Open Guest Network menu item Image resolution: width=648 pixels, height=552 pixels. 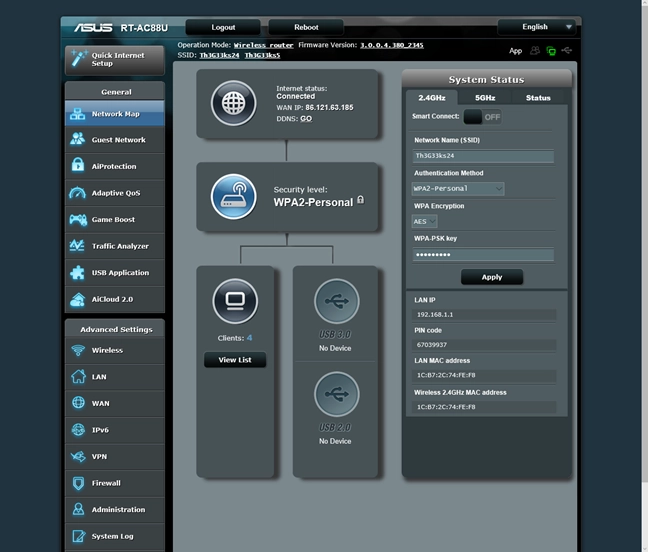tap(115, 140)
